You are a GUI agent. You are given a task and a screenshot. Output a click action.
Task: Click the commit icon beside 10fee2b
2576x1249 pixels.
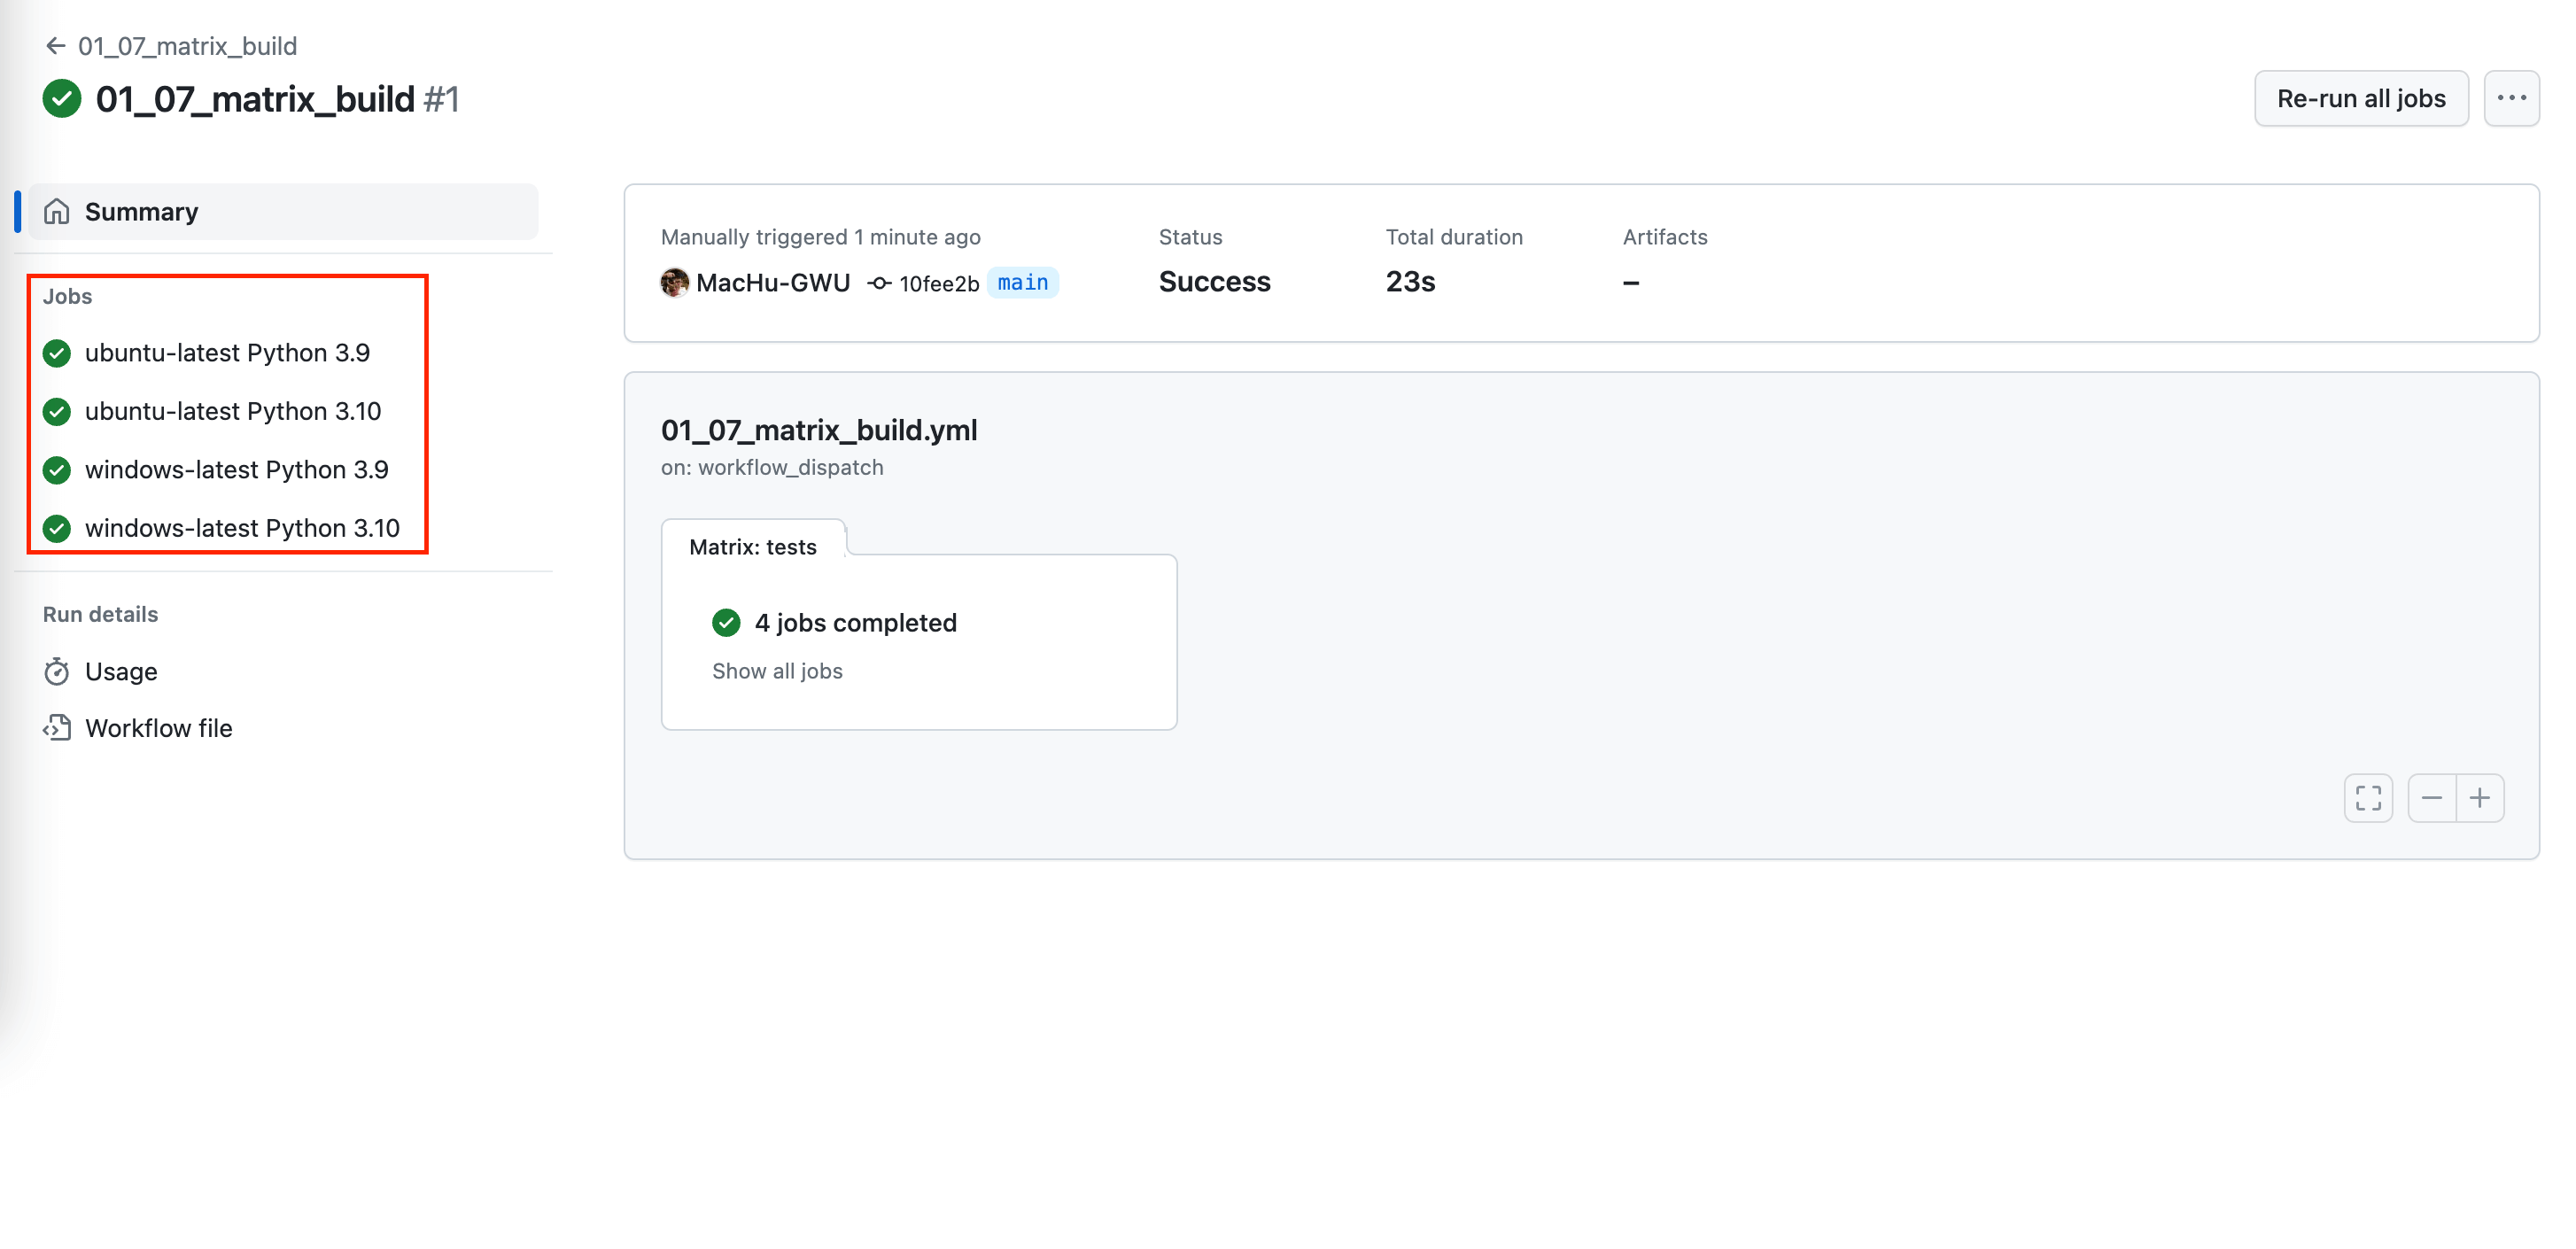879,283
